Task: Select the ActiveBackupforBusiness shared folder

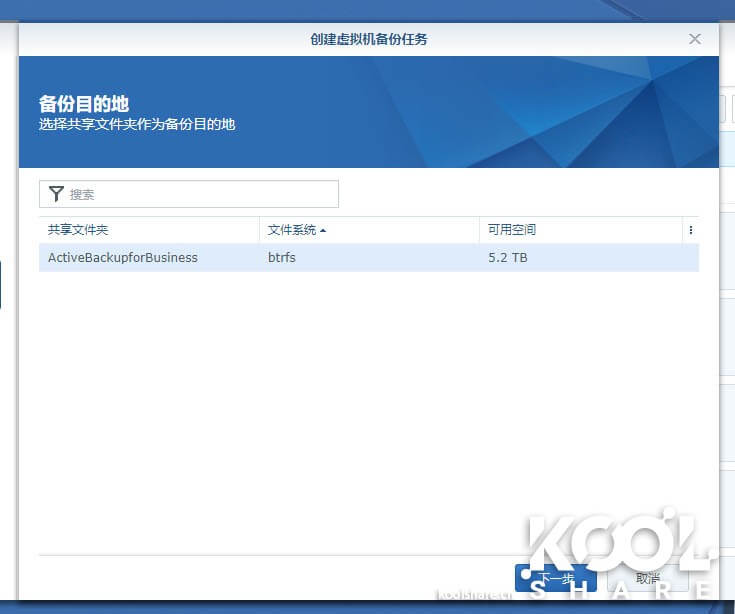Action: tap(123, 258)
